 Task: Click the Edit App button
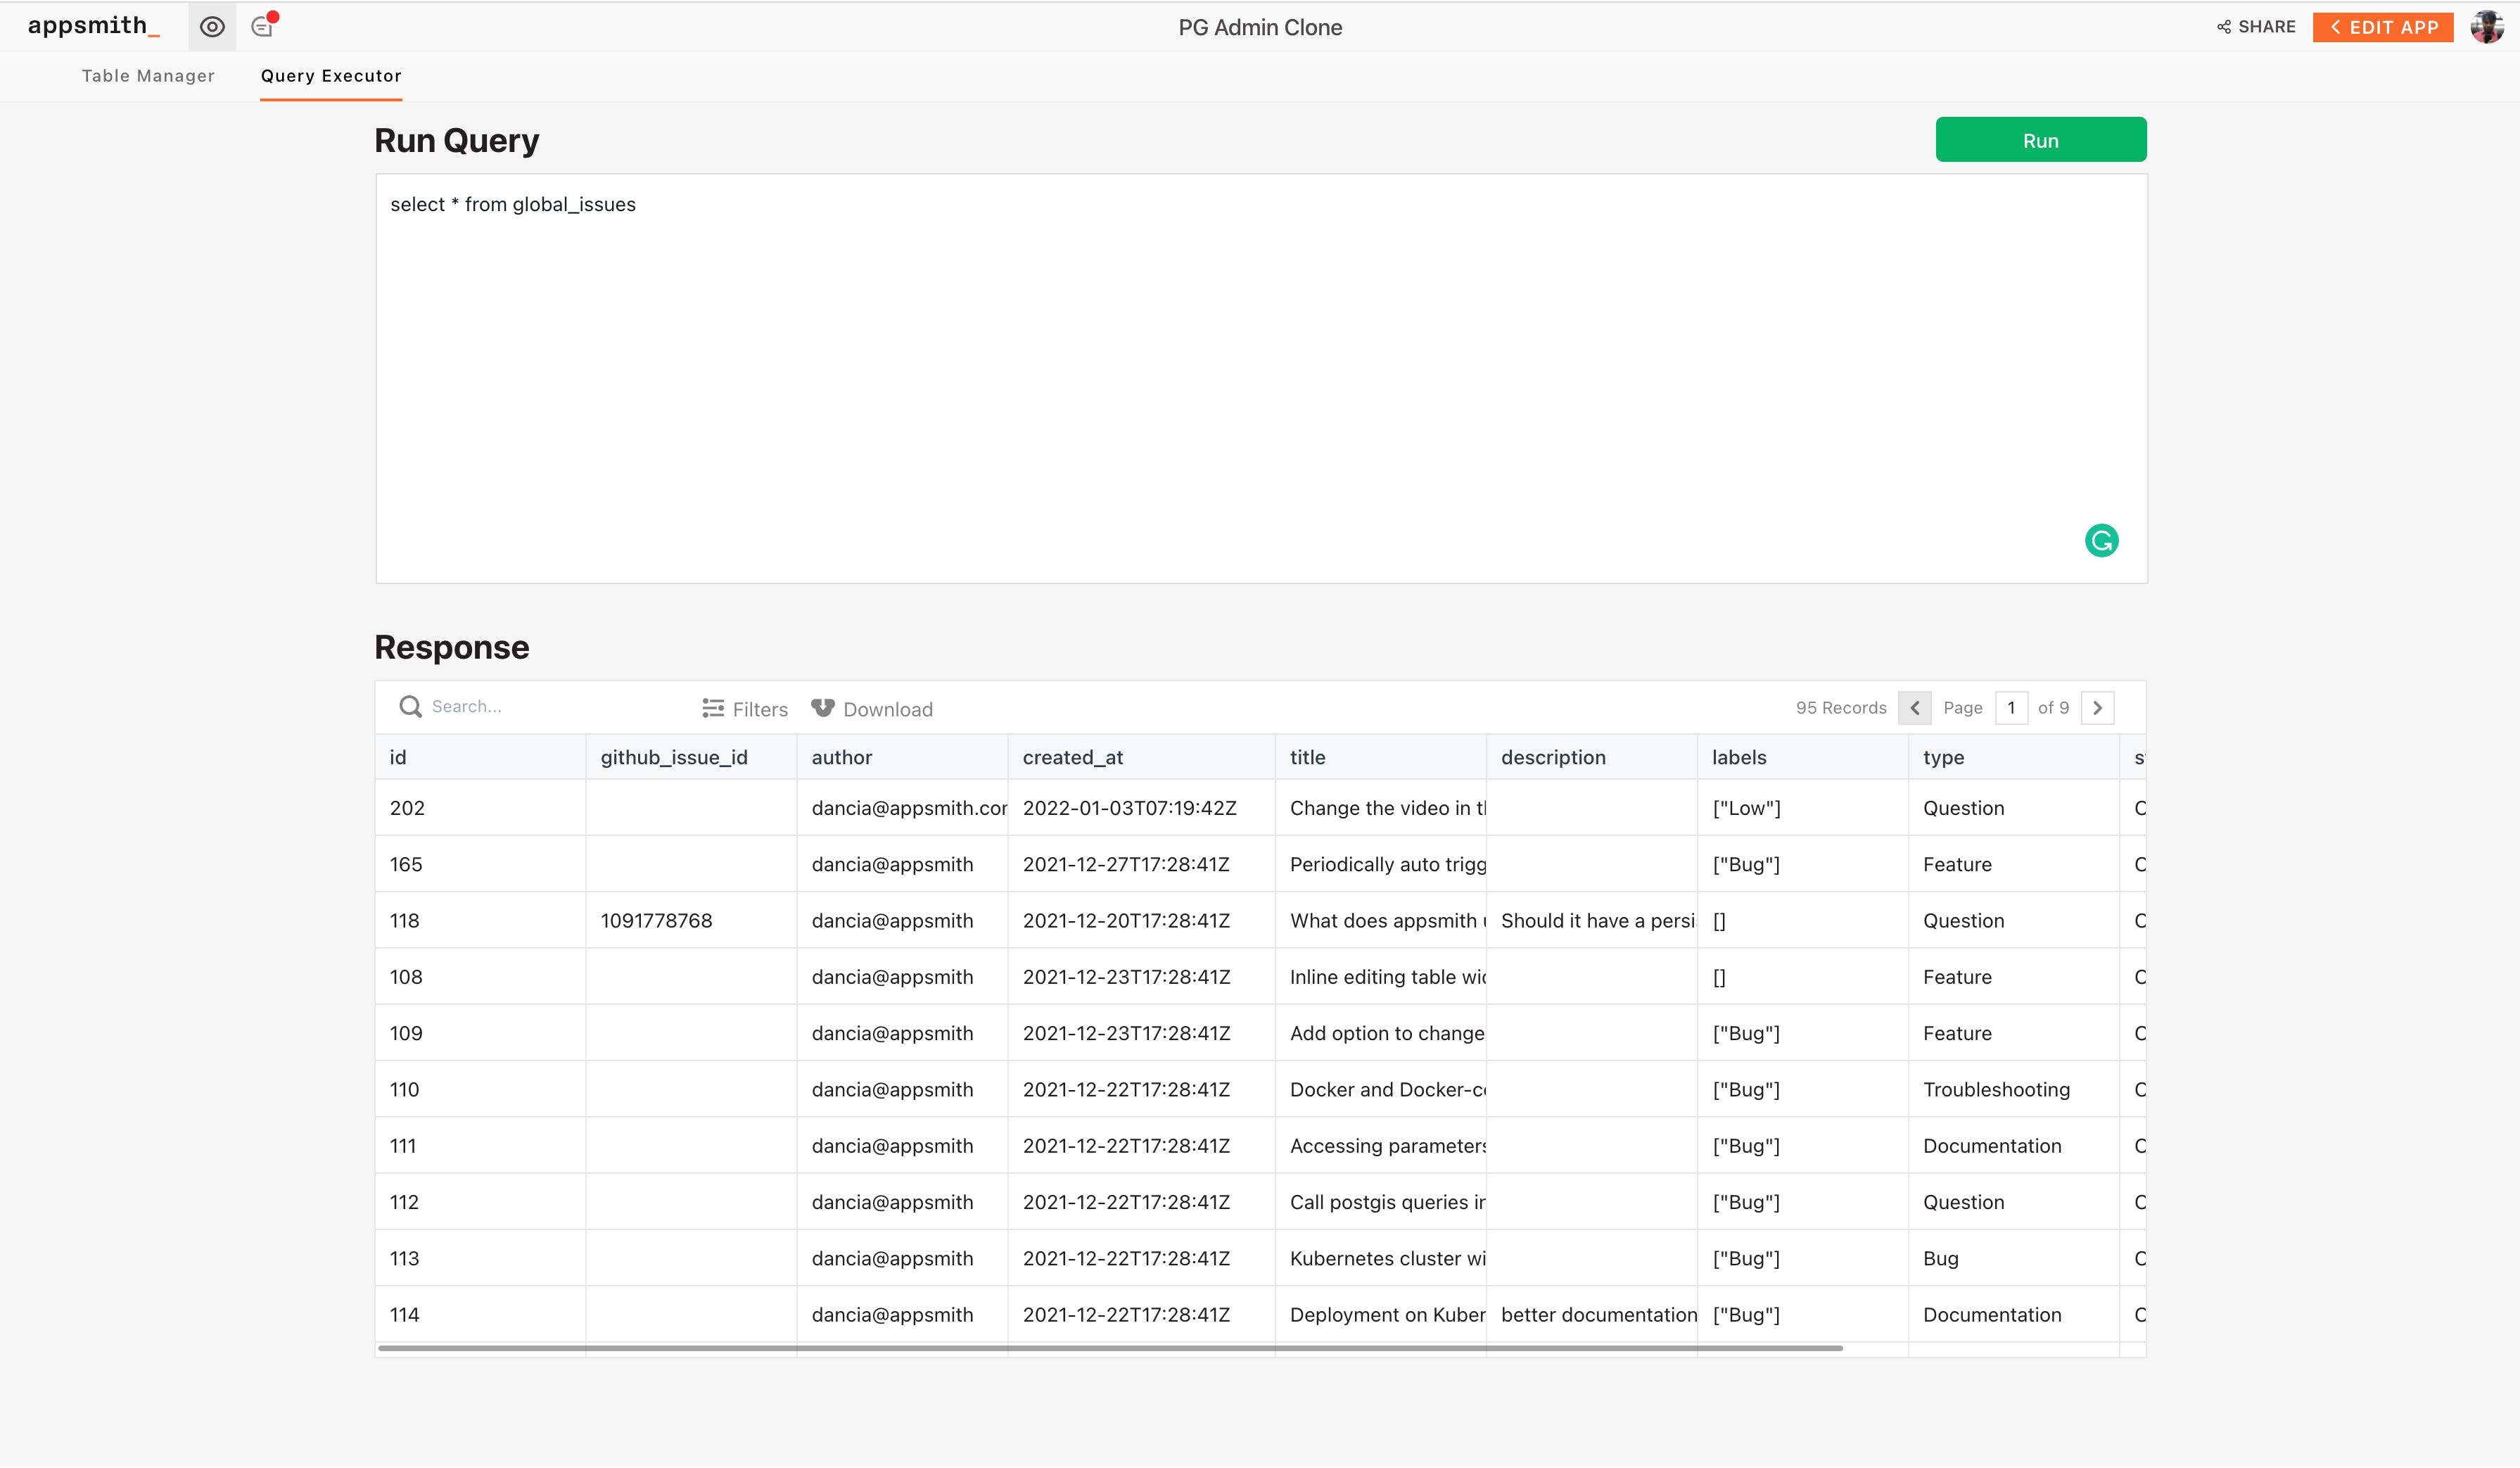click(x=2383, y=27)
